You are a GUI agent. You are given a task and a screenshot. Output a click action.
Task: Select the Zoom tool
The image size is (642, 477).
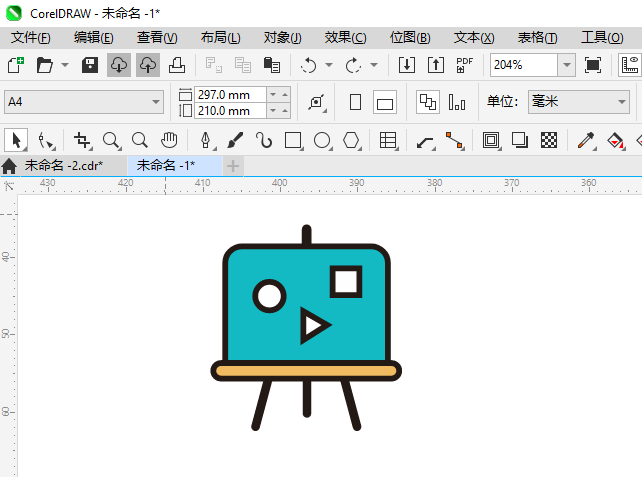pos(111,140)
